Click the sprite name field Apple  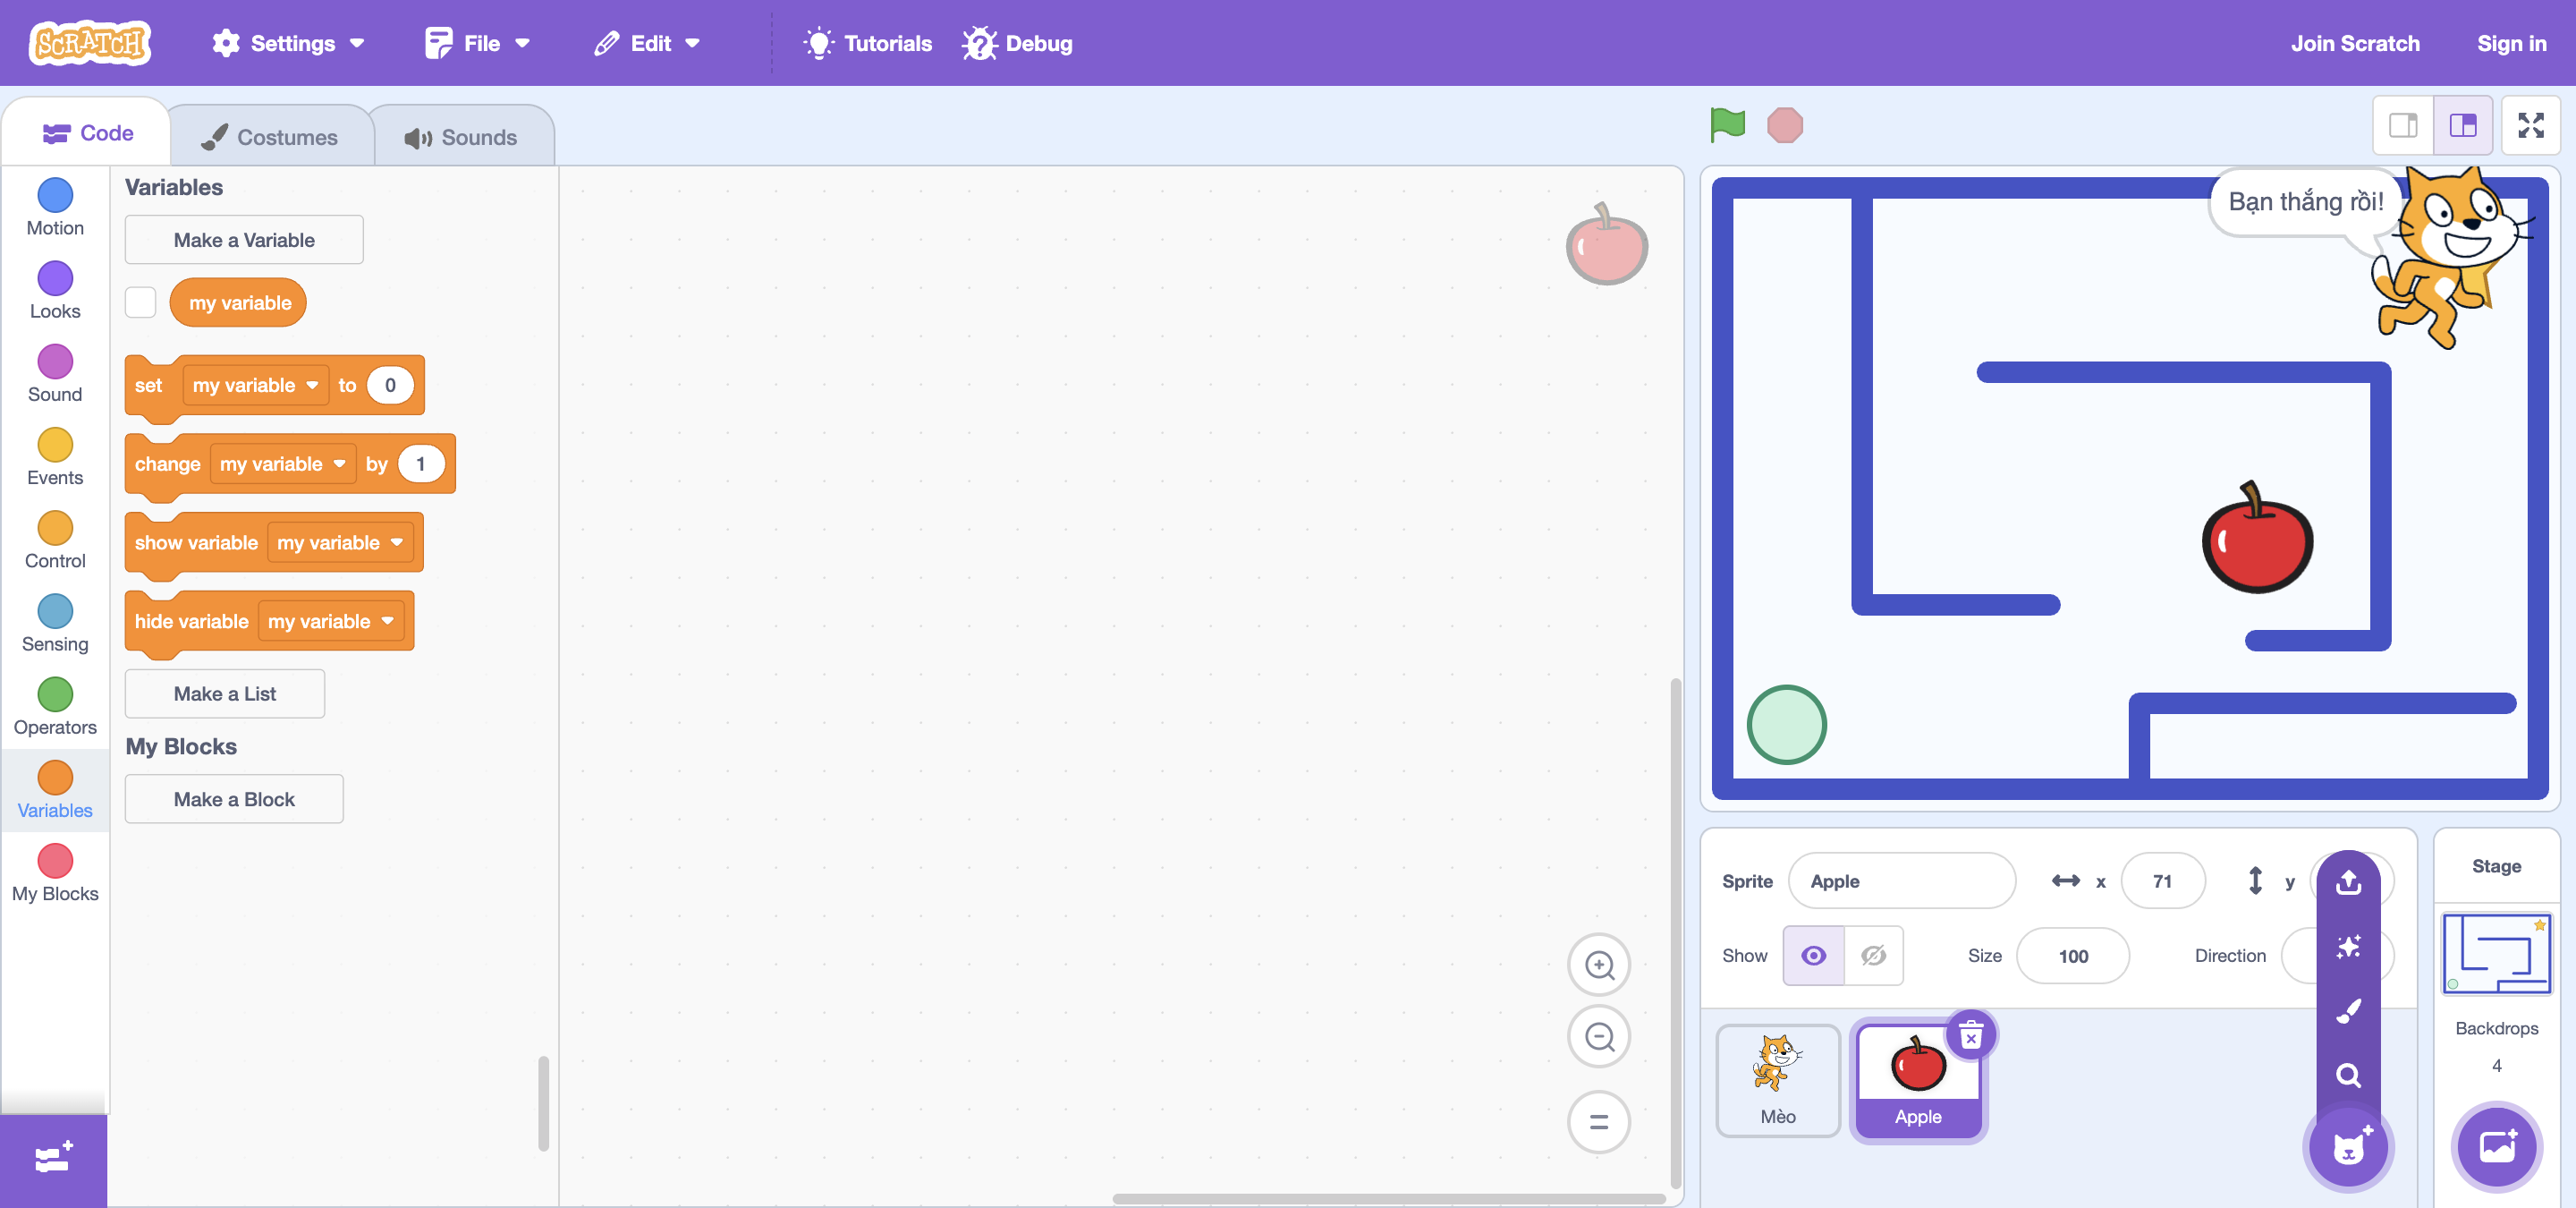1901,881
